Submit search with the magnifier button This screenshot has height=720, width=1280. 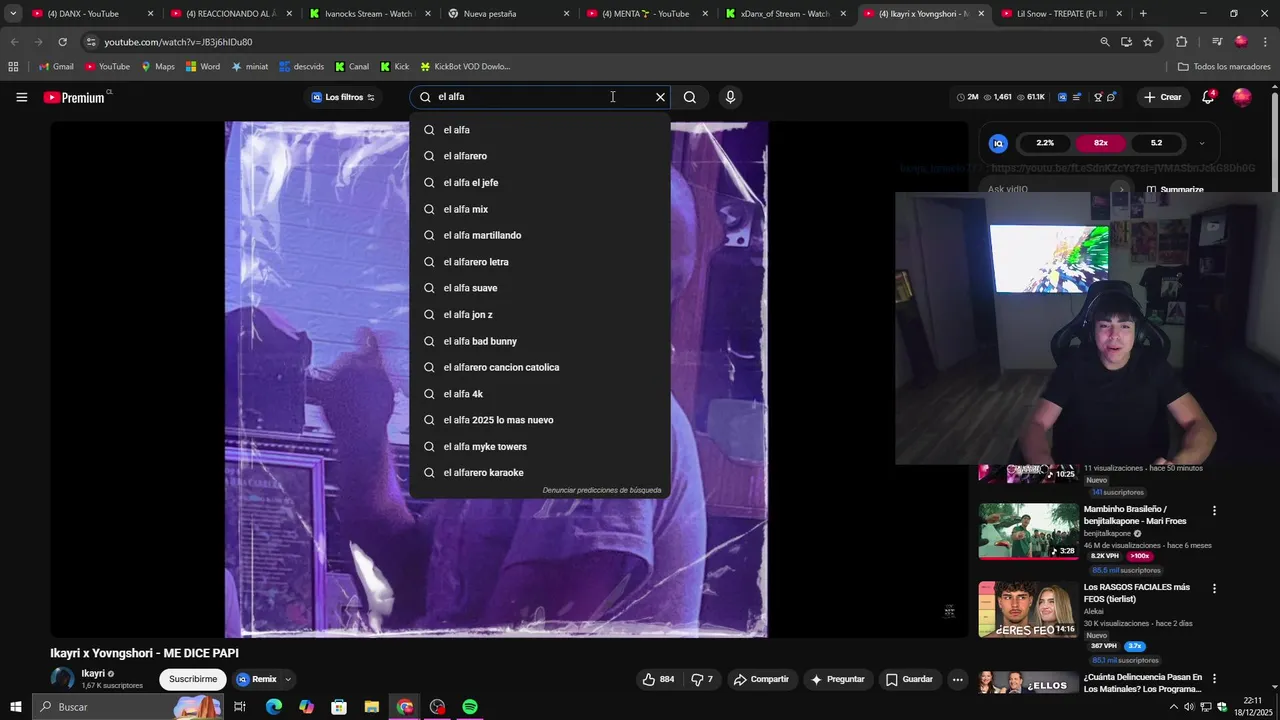point(690,97)
